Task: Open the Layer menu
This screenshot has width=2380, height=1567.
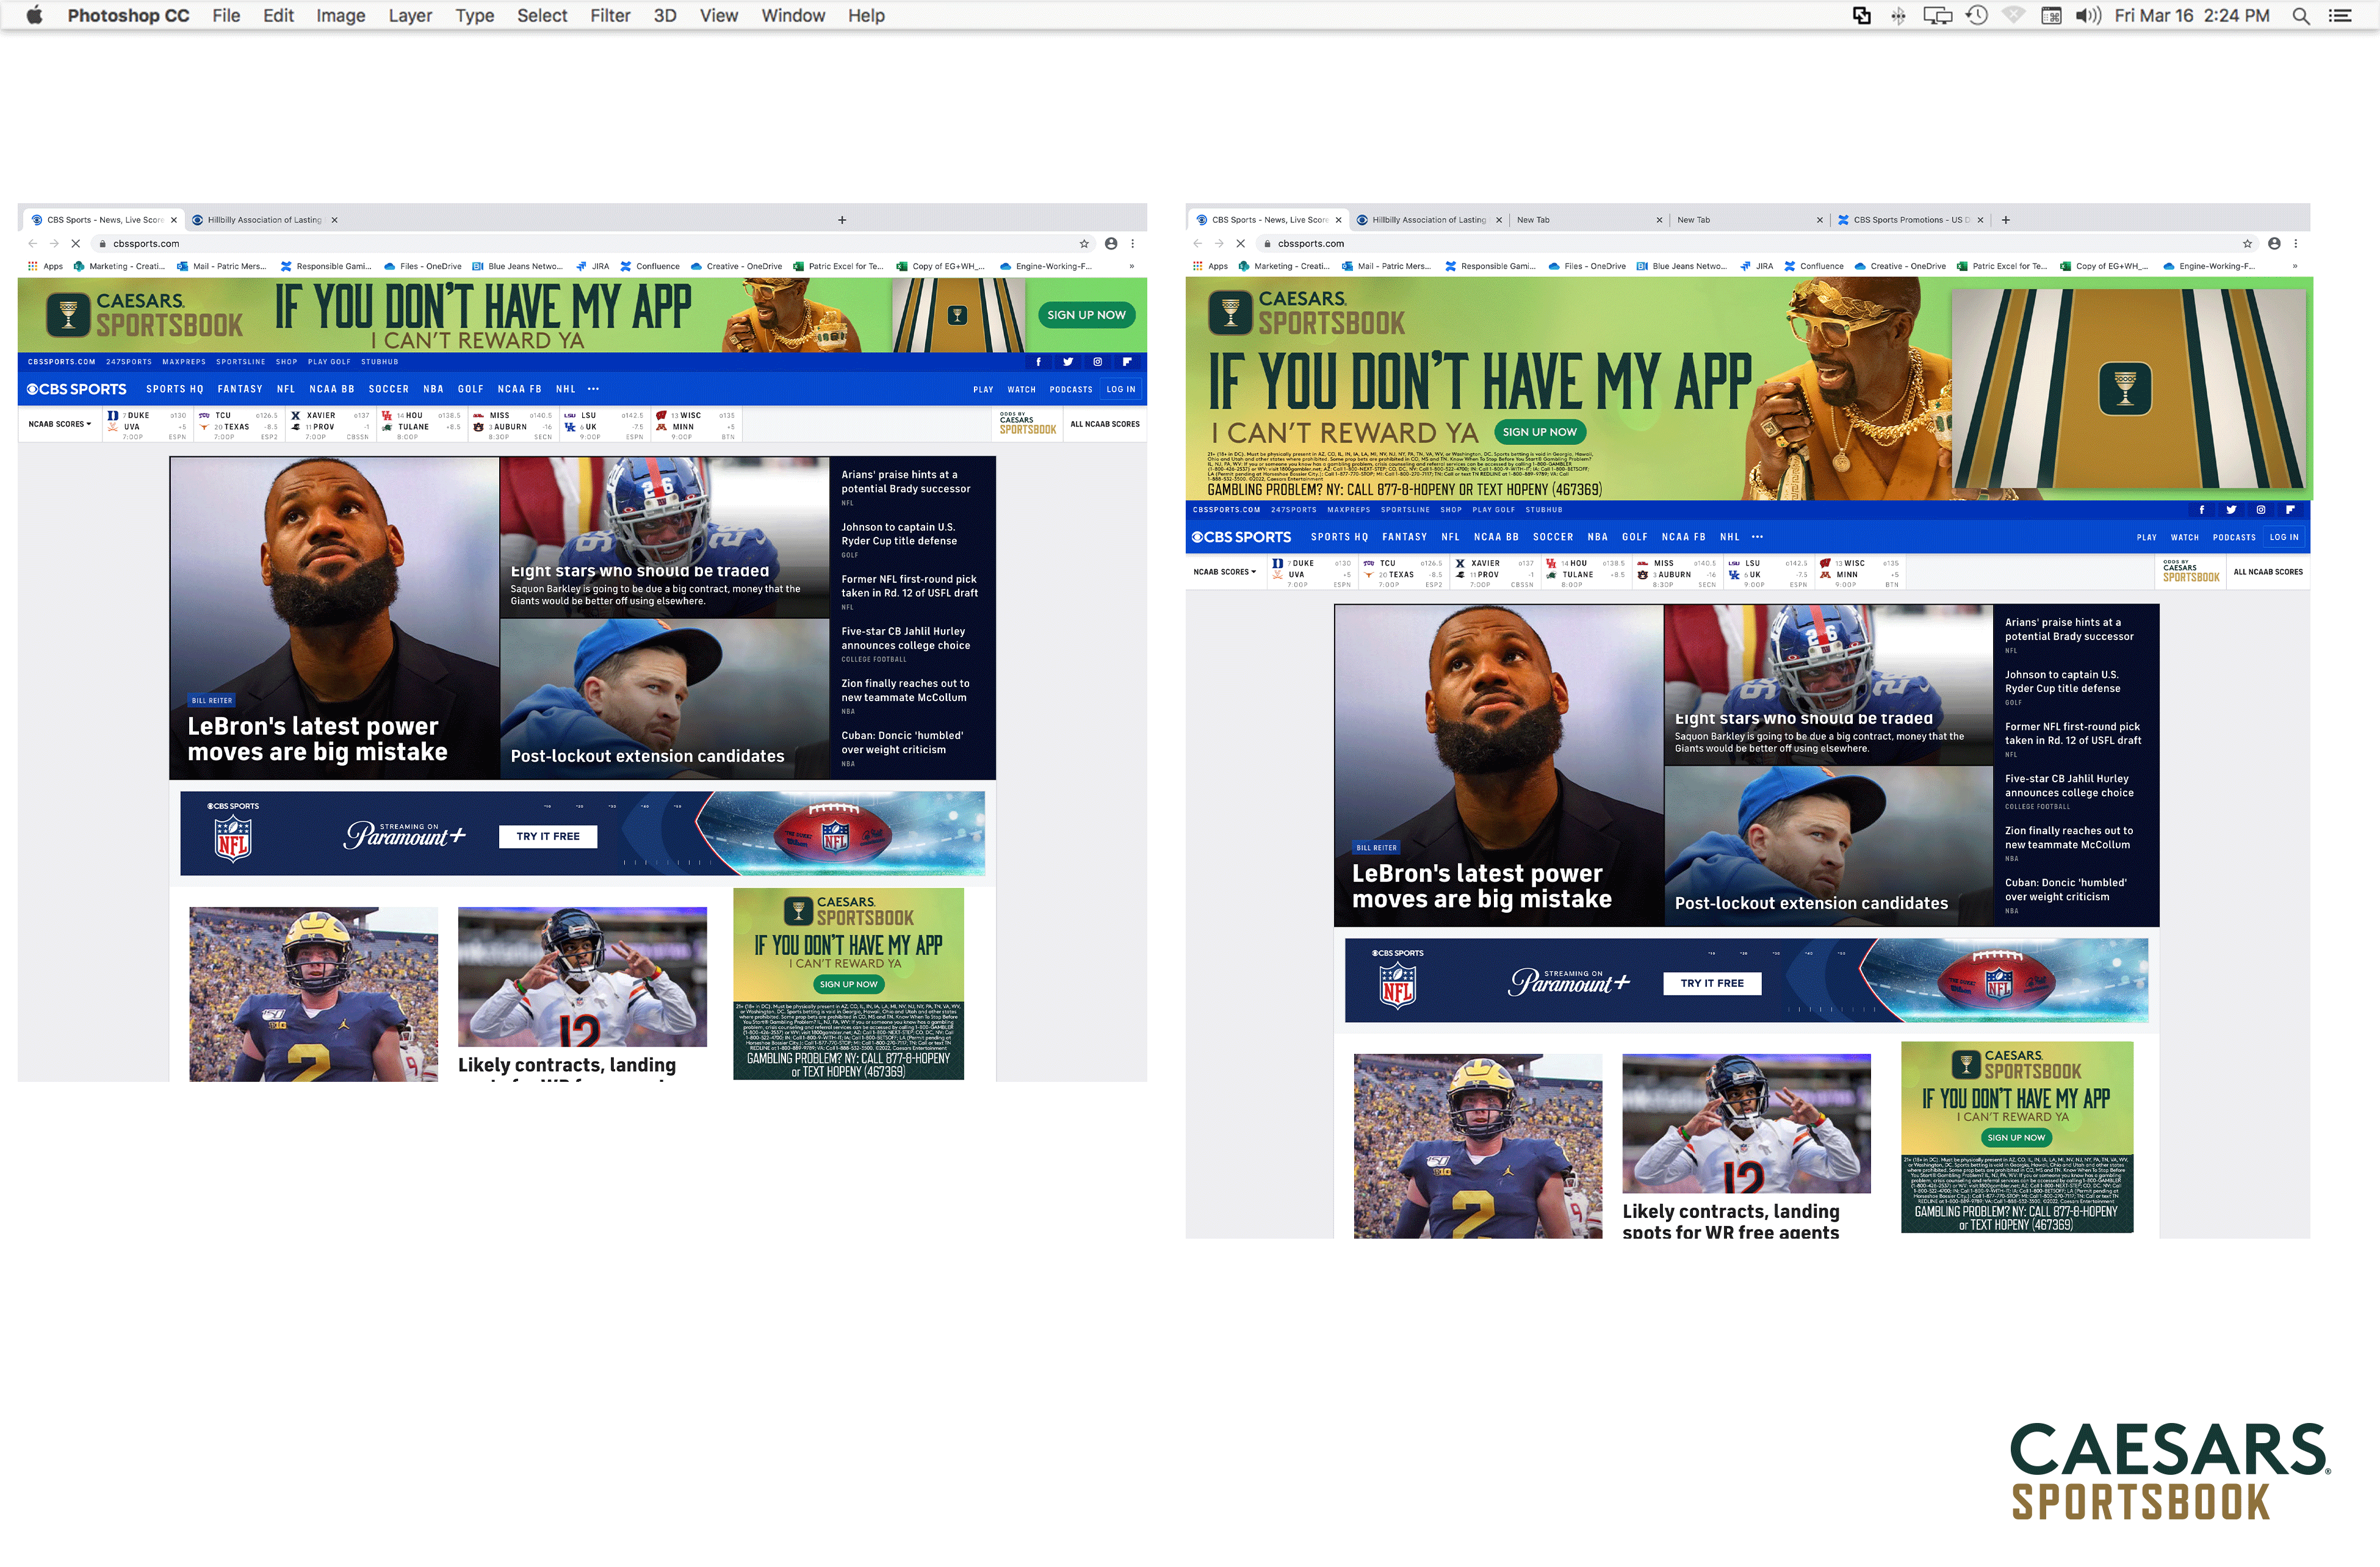Action: click(410, 15)
